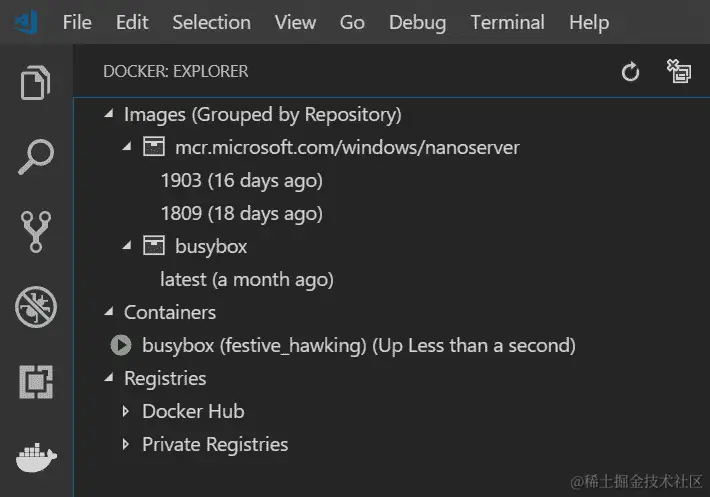Click the busybox repository label

point(211,247)
